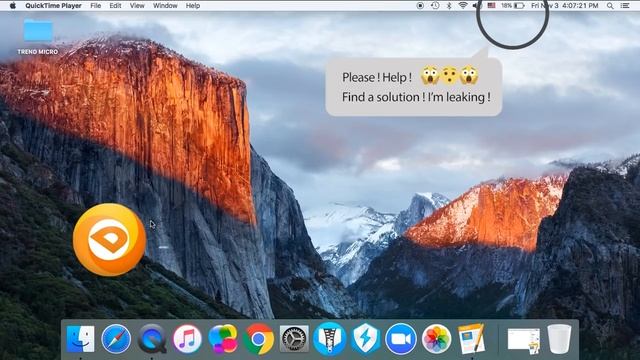Open Finder from the Dock
The width and height of the screenshot is (640, 360).
coord(80,339)
